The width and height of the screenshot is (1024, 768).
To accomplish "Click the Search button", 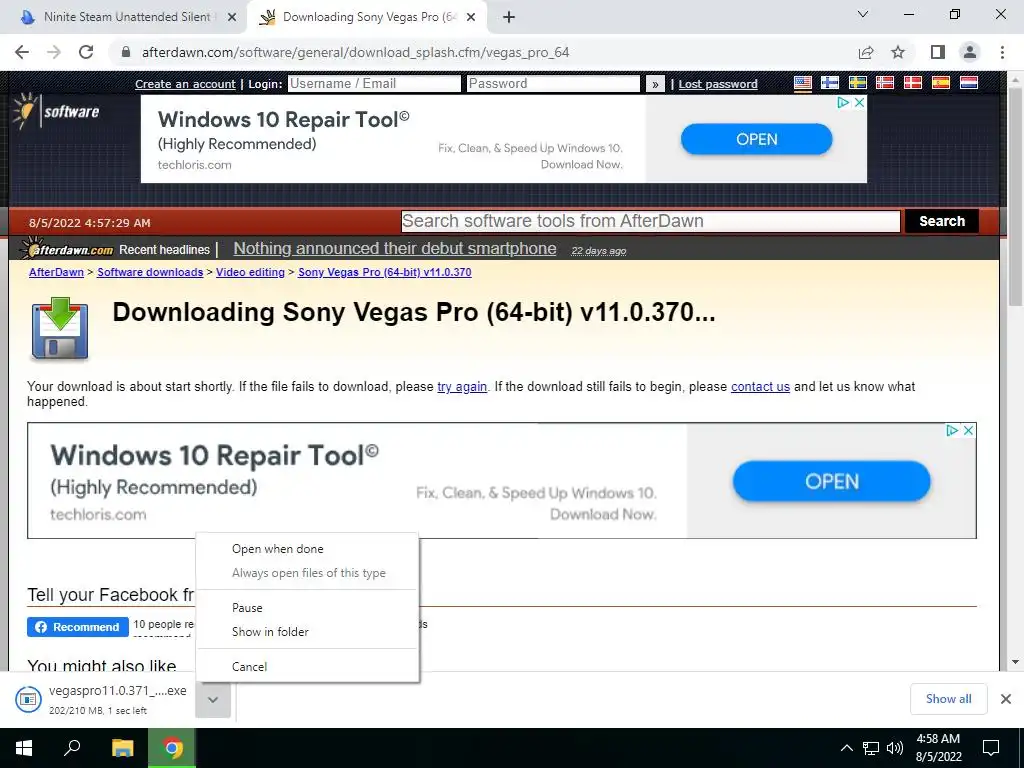I will coord(942,221).
